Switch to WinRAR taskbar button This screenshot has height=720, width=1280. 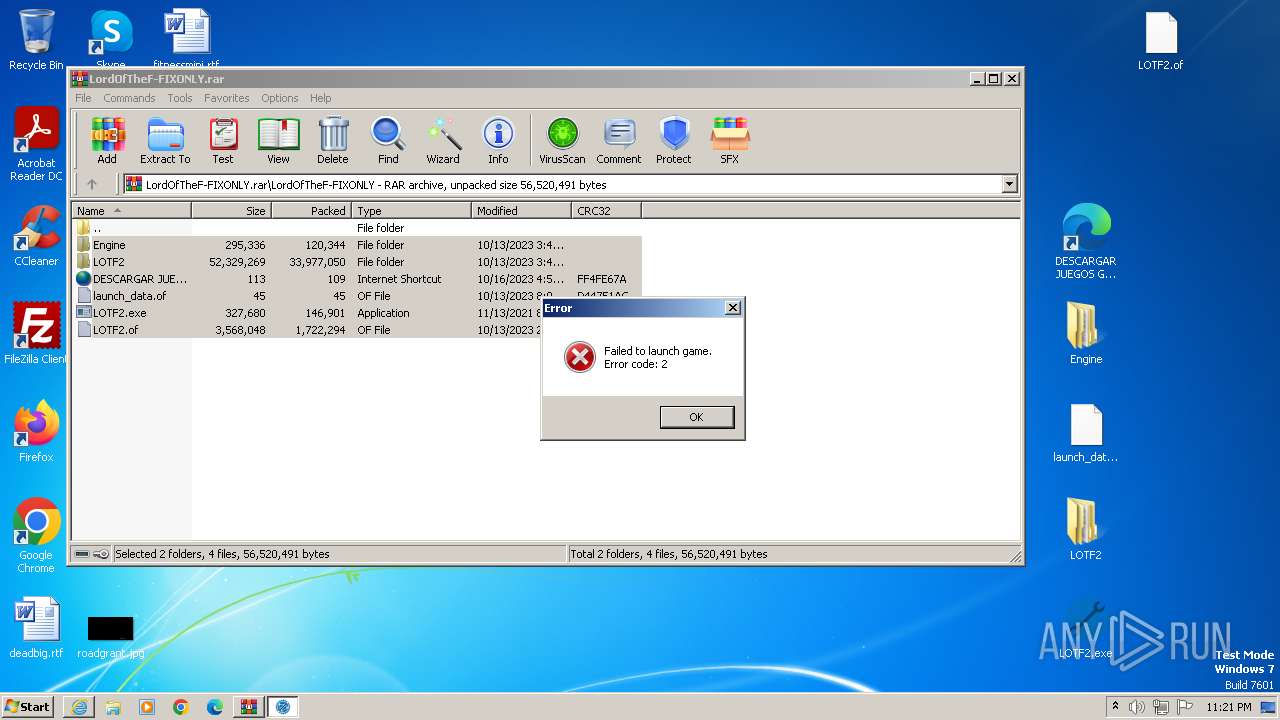click(x=249, y=706)
